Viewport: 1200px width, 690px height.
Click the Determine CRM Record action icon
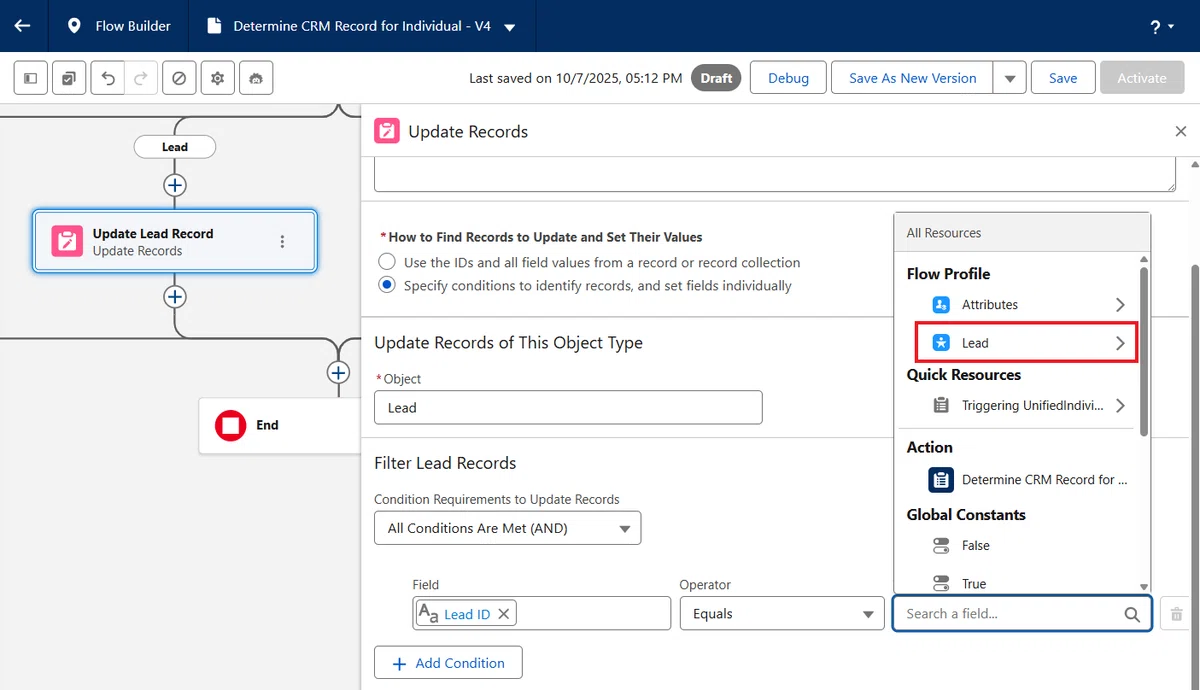941,480
